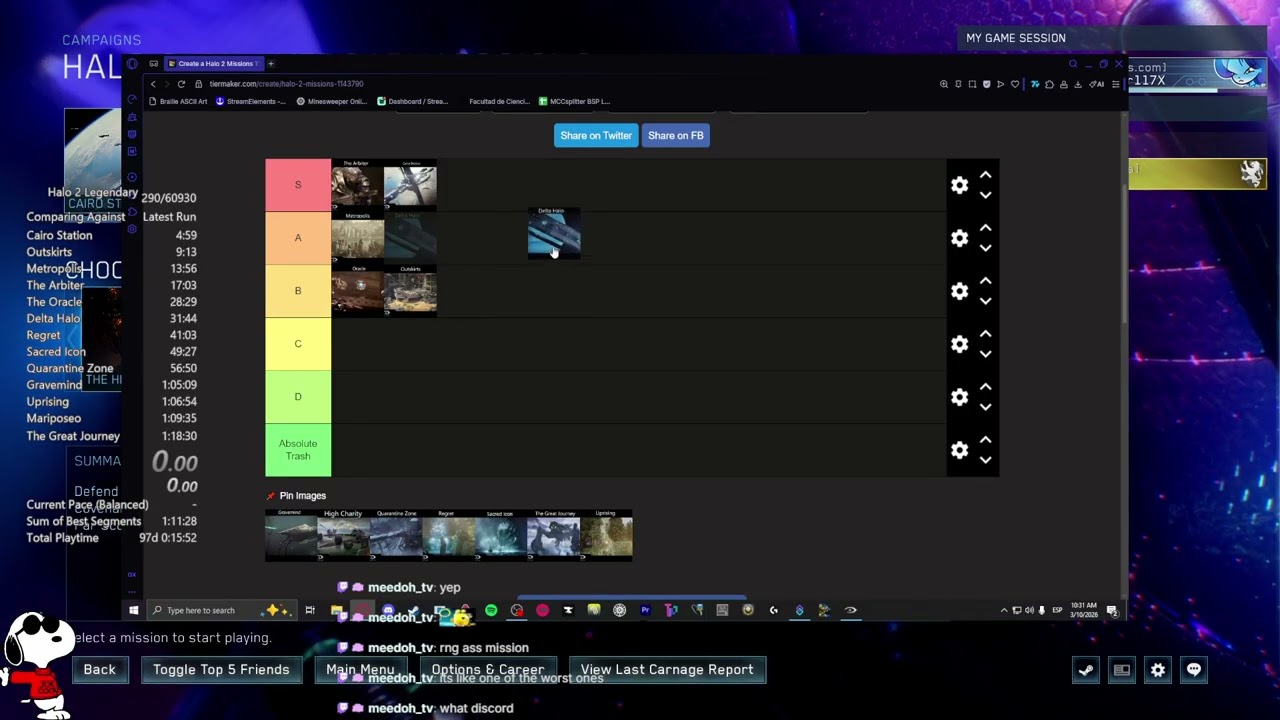Move the A tier row up
The width and height of the screenshot is (1280, 720).
point(985,228)
